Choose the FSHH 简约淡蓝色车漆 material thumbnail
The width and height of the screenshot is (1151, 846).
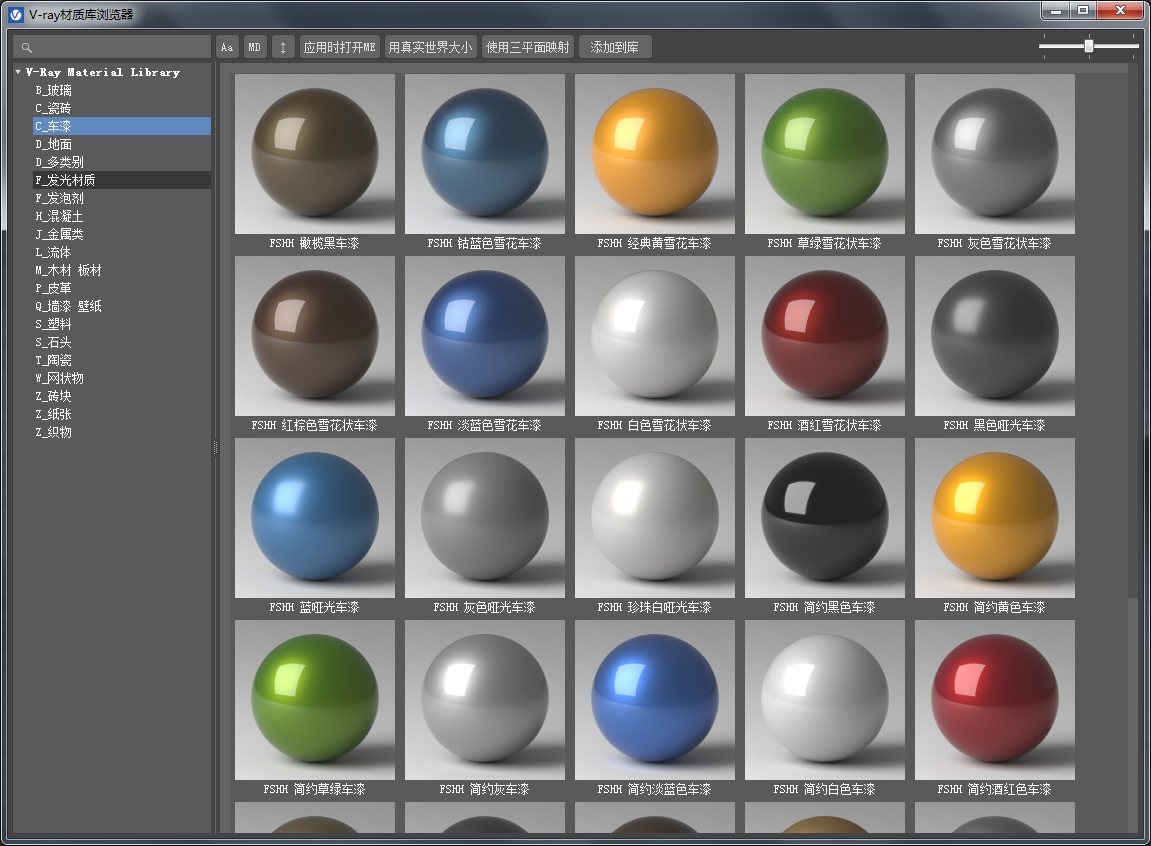(x=655, y=700)
